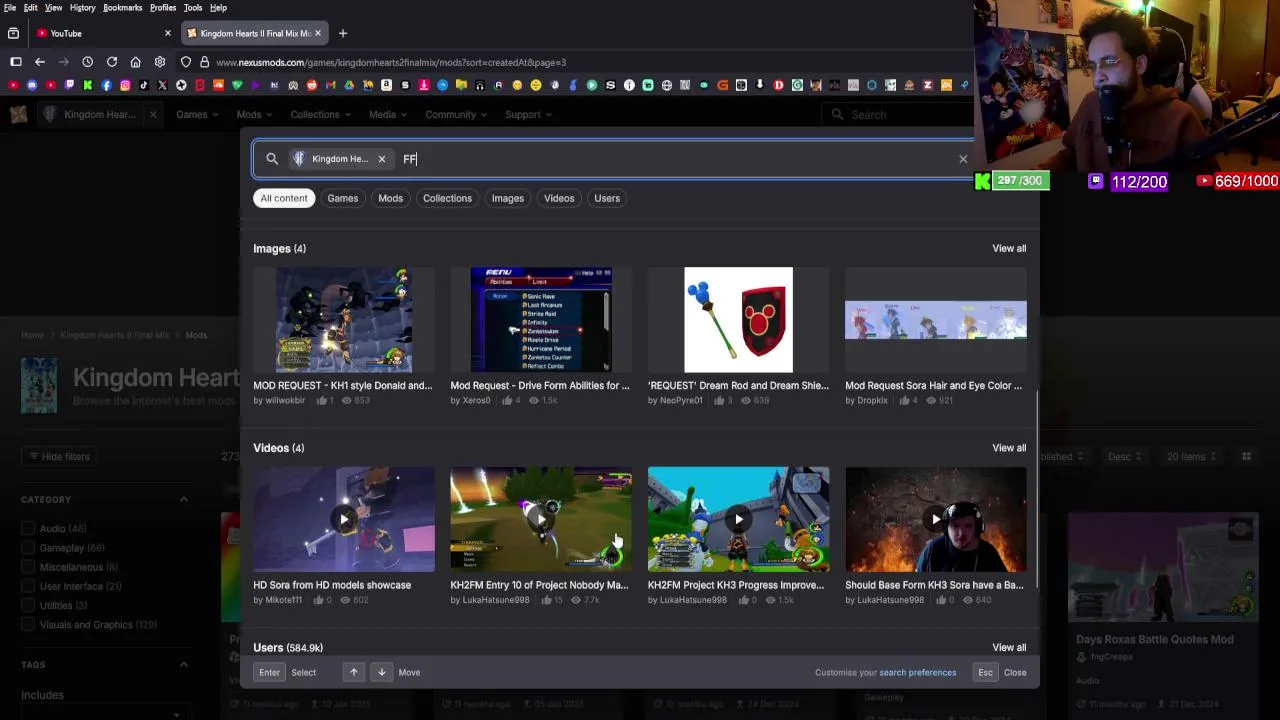
Task: Click the Nexus Mods logo icon
Action: [18, 114]
